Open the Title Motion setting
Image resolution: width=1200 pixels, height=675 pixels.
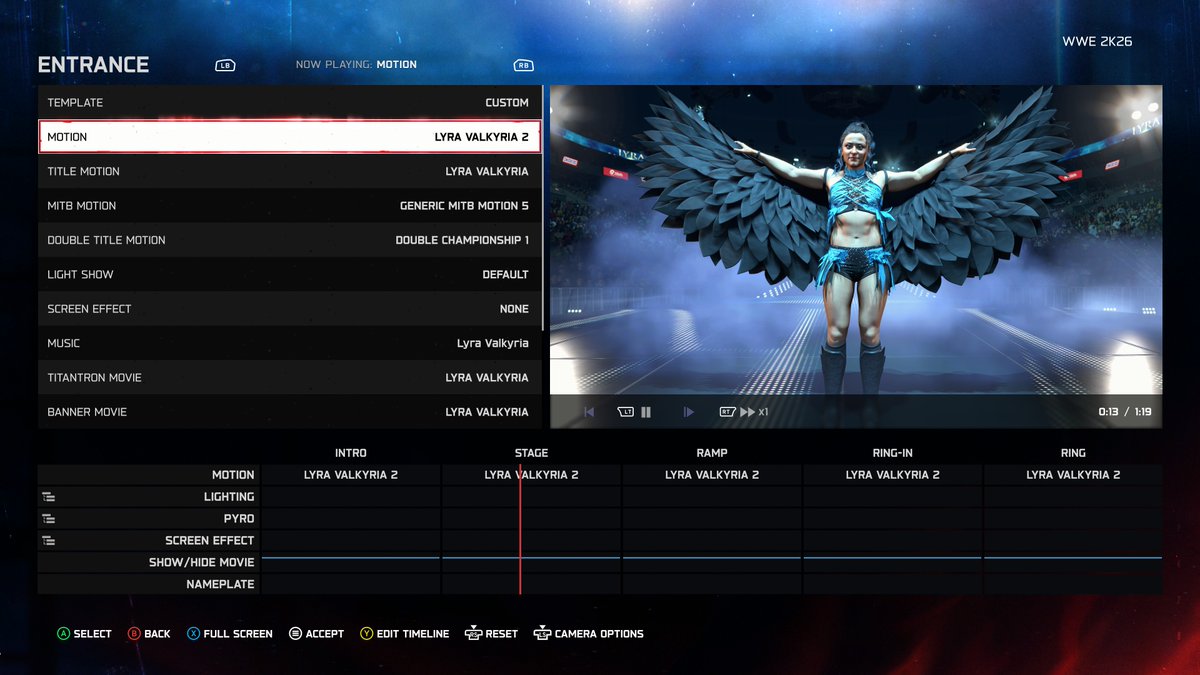coord(289,172)
